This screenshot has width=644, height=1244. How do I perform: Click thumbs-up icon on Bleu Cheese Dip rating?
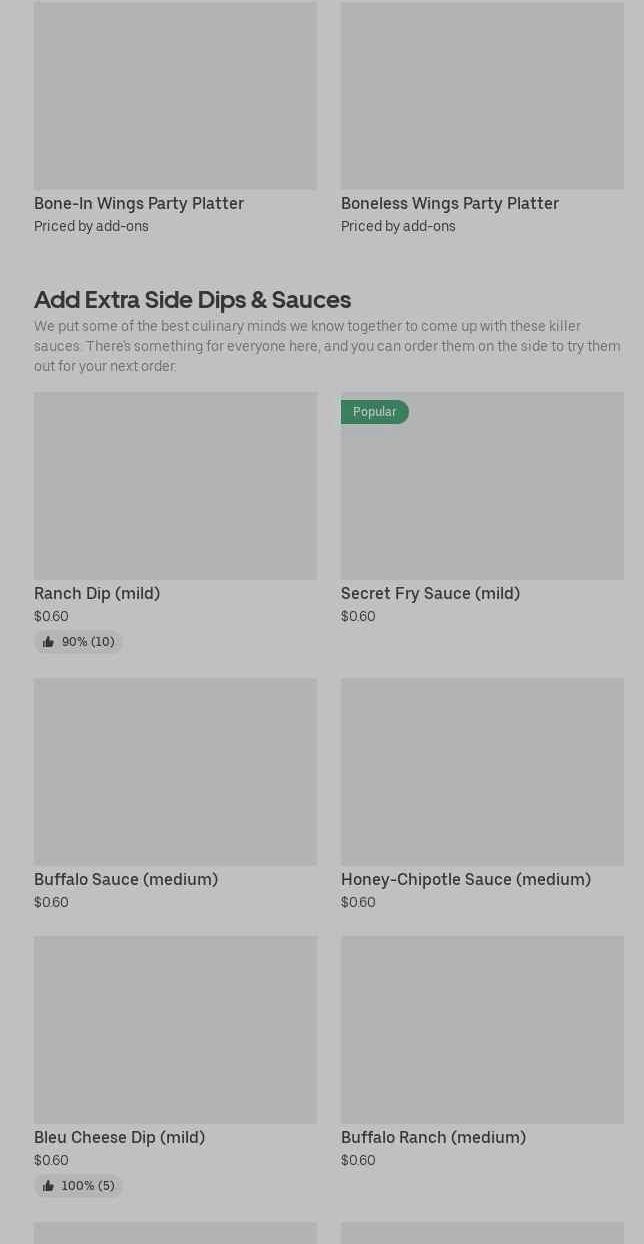pos(48,1186)
